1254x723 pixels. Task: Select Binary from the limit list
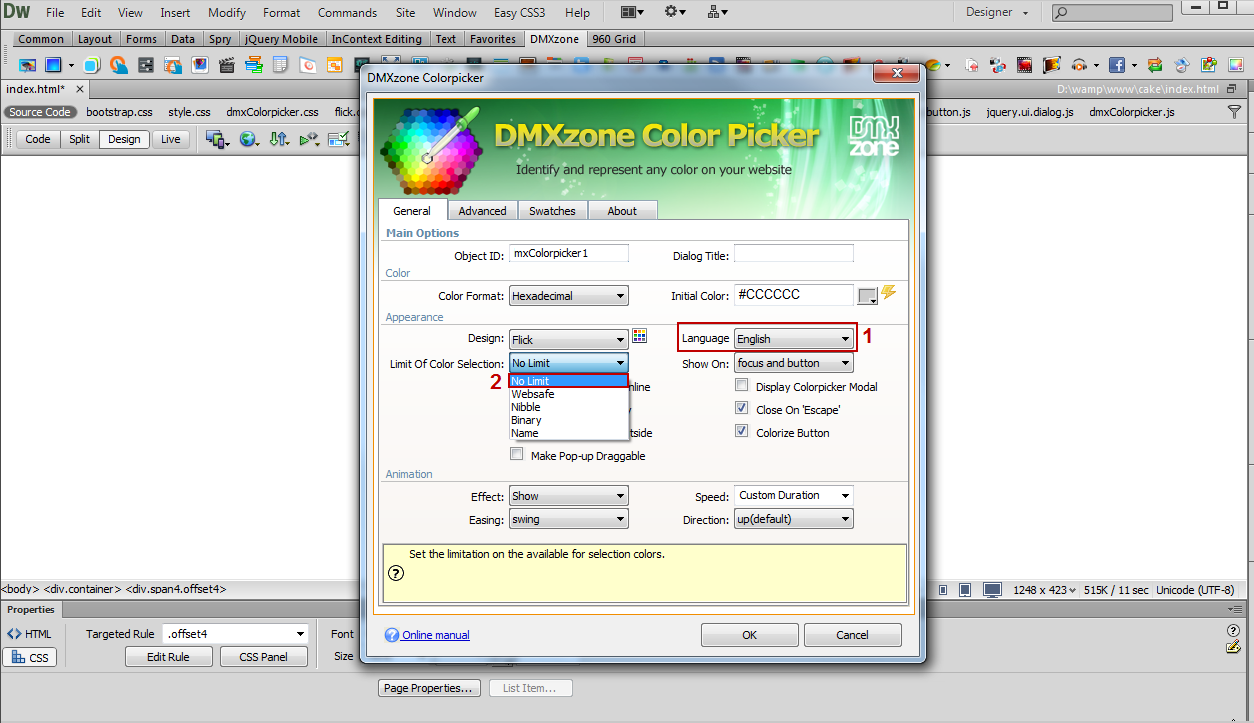click(x=568, y=420)
